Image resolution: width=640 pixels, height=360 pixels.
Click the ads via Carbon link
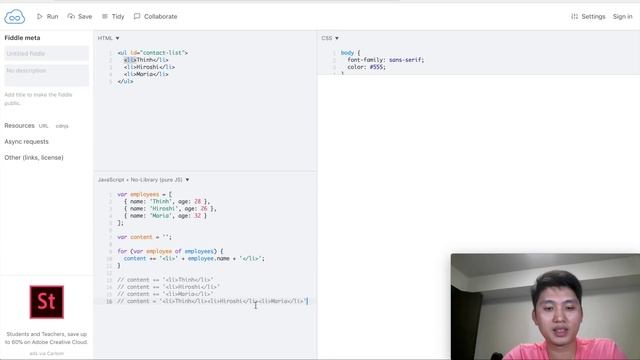[47, 353]
